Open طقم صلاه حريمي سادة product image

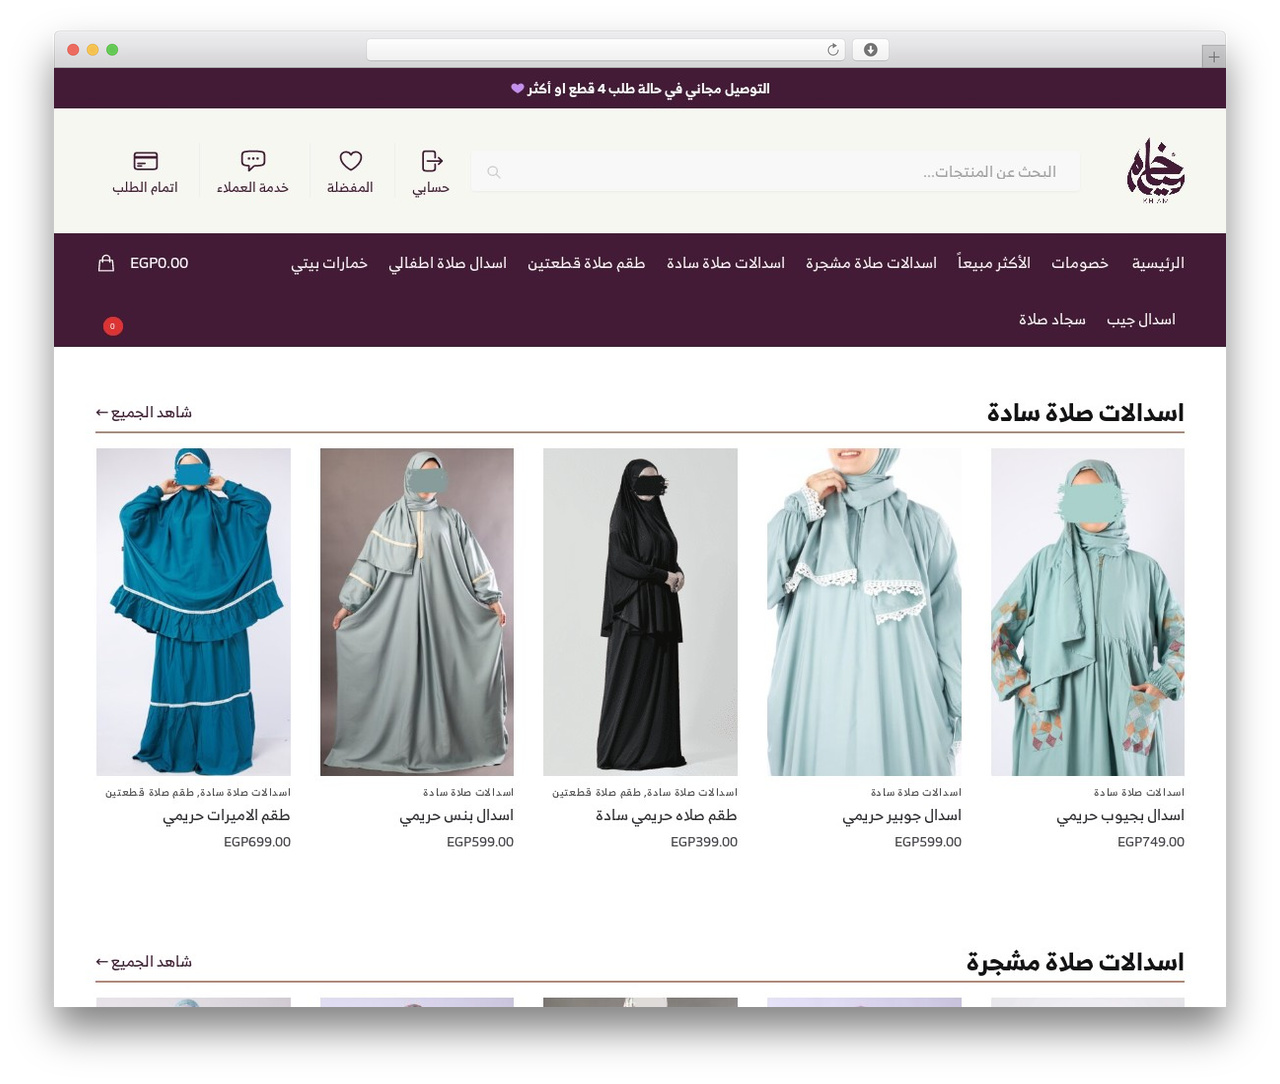coord(640,611)
